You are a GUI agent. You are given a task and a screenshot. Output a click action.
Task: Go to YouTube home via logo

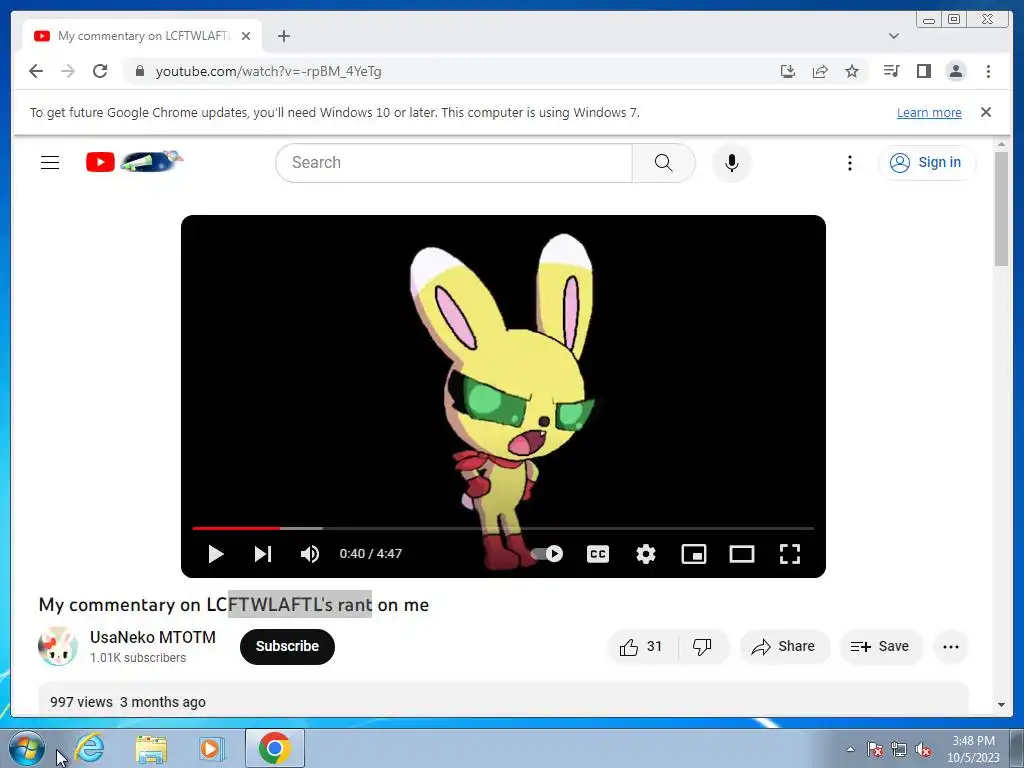tap(100, 163)
